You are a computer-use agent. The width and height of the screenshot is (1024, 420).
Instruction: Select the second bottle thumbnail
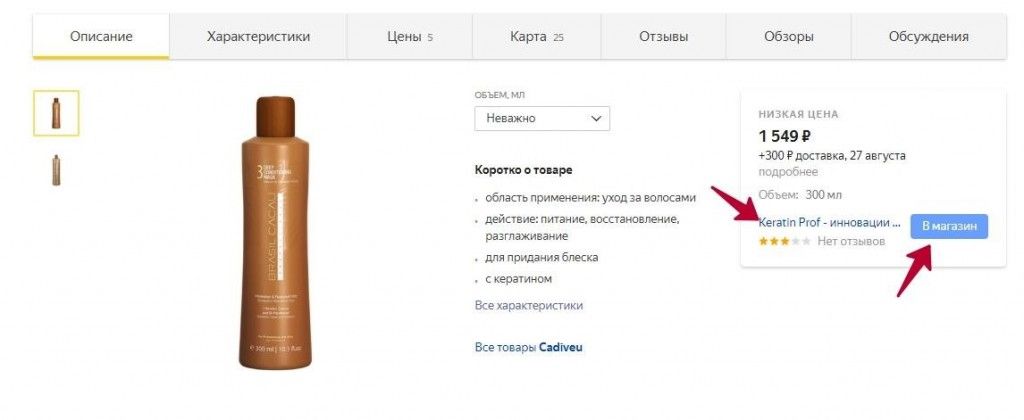coord(56,170)
